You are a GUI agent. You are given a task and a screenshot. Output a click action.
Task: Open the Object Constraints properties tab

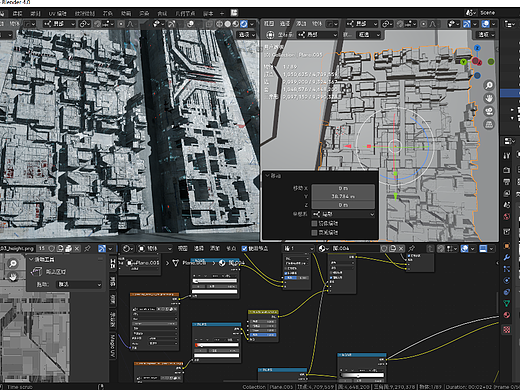click(x=507, y=292)
